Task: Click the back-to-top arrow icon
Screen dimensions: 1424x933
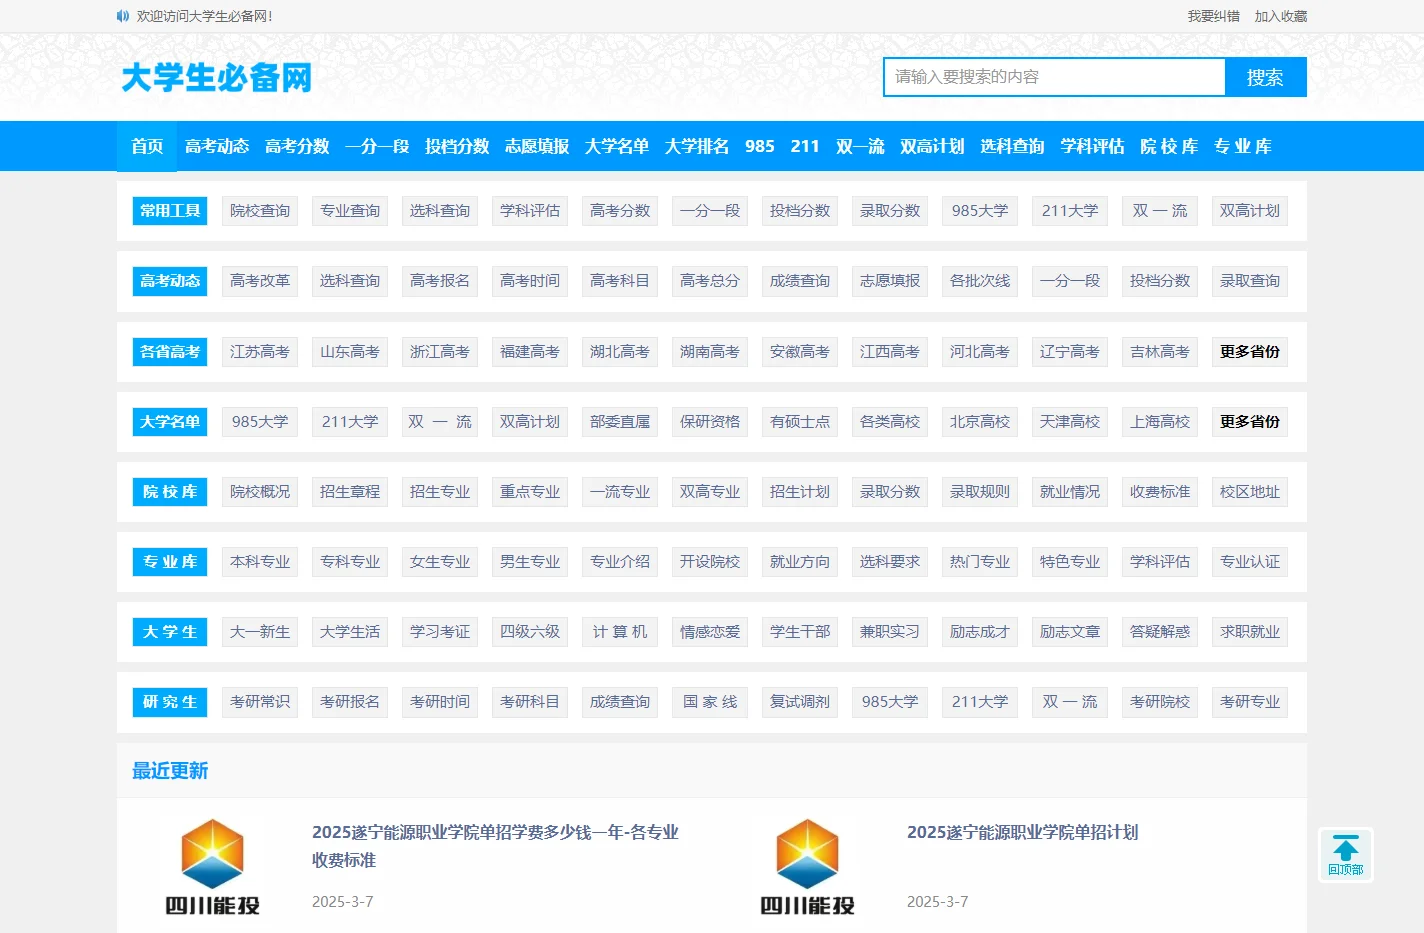Action: pos(1346,855)
